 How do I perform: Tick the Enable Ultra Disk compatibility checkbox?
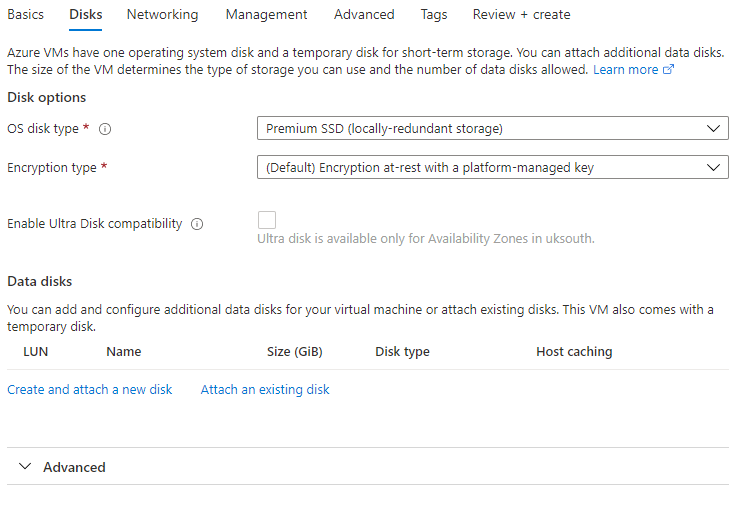267,221
